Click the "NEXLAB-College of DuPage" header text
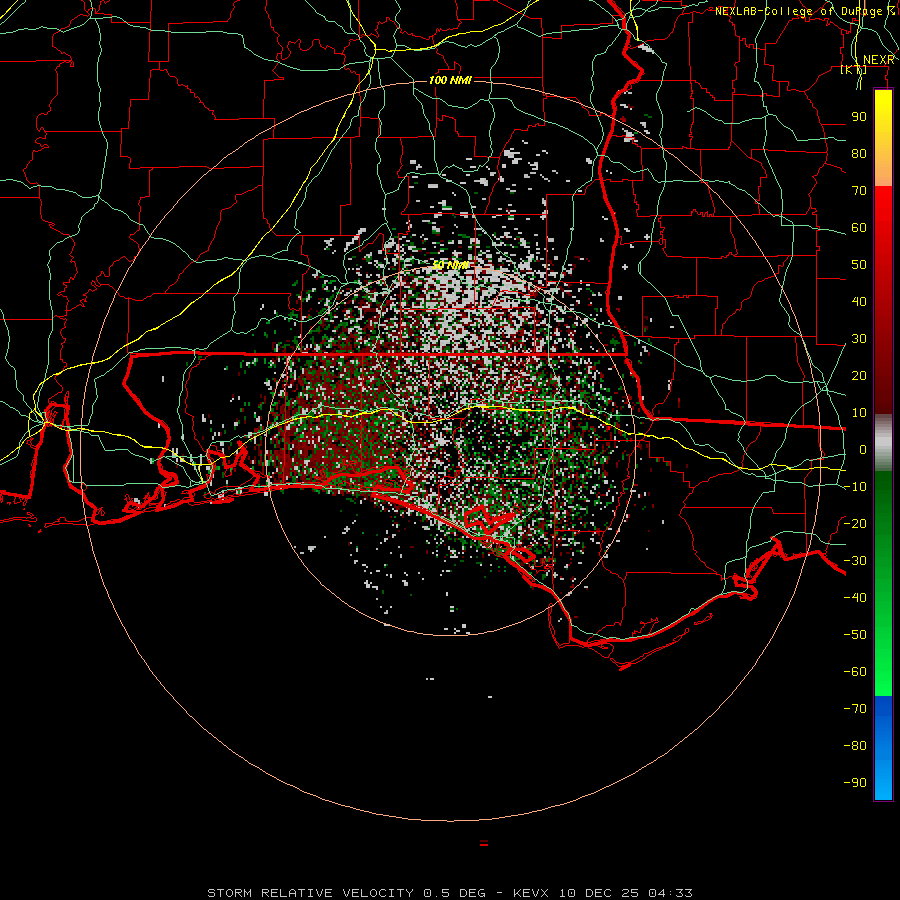Viewport: 900px width, 900px height. [799, 11]
